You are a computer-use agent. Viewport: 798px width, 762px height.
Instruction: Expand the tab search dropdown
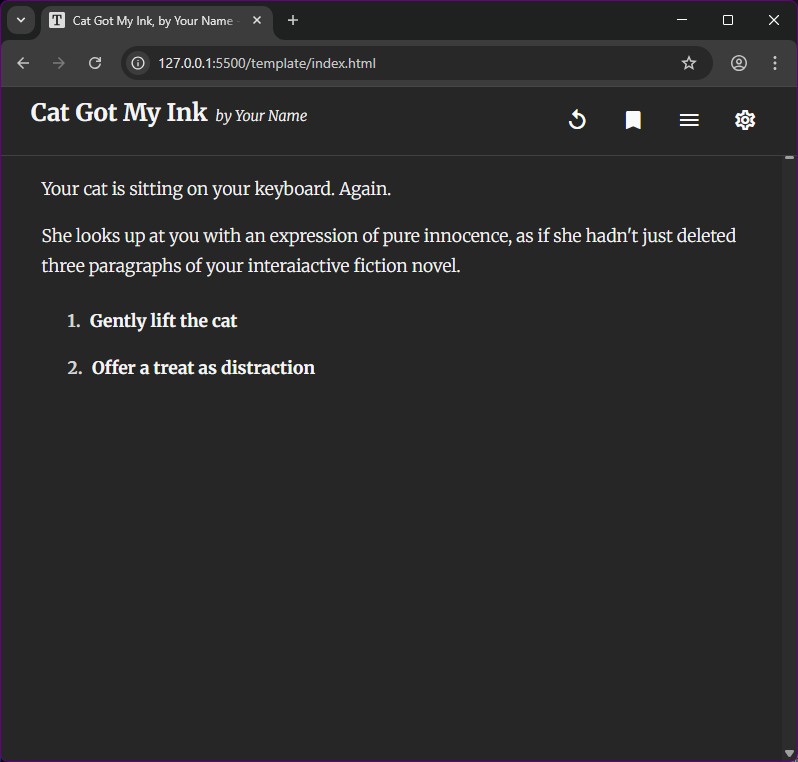(21, 20)
